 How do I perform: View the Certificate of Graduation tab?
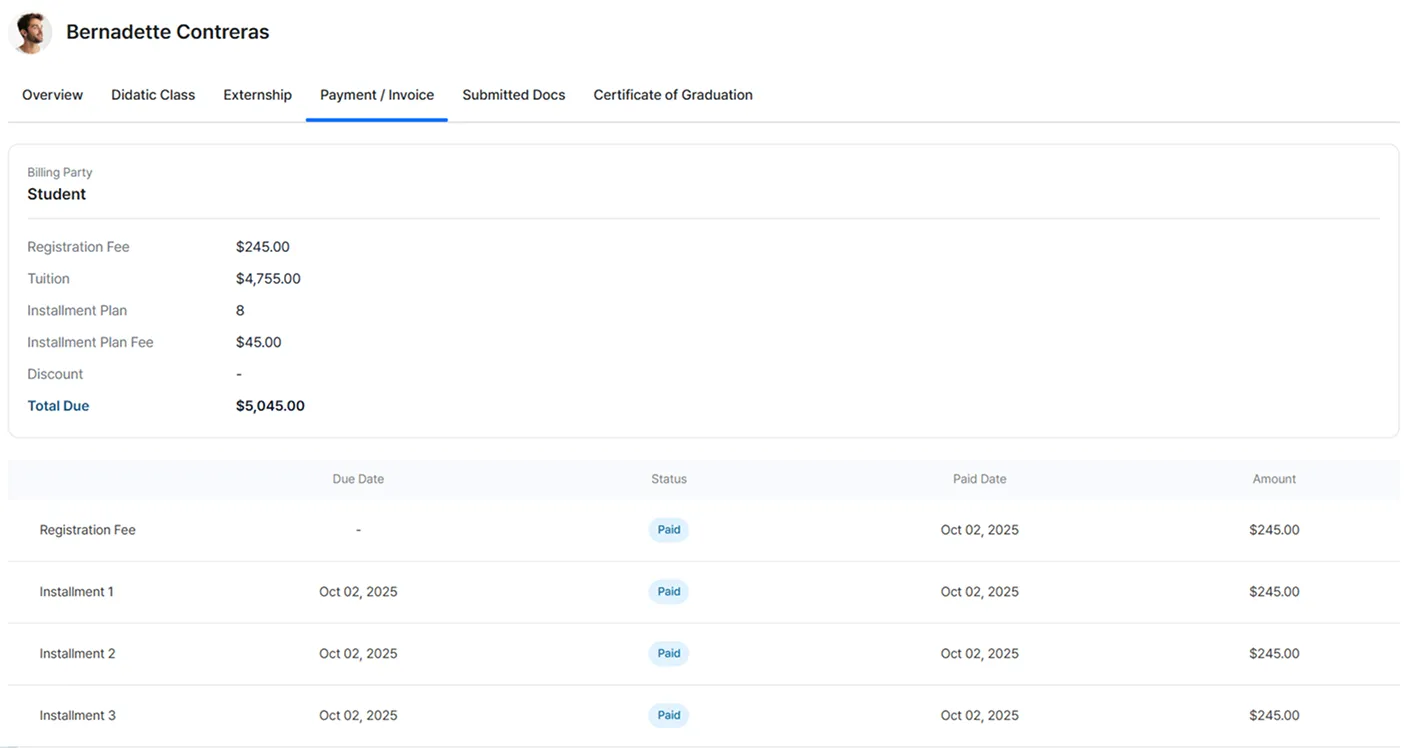(672, 95)
